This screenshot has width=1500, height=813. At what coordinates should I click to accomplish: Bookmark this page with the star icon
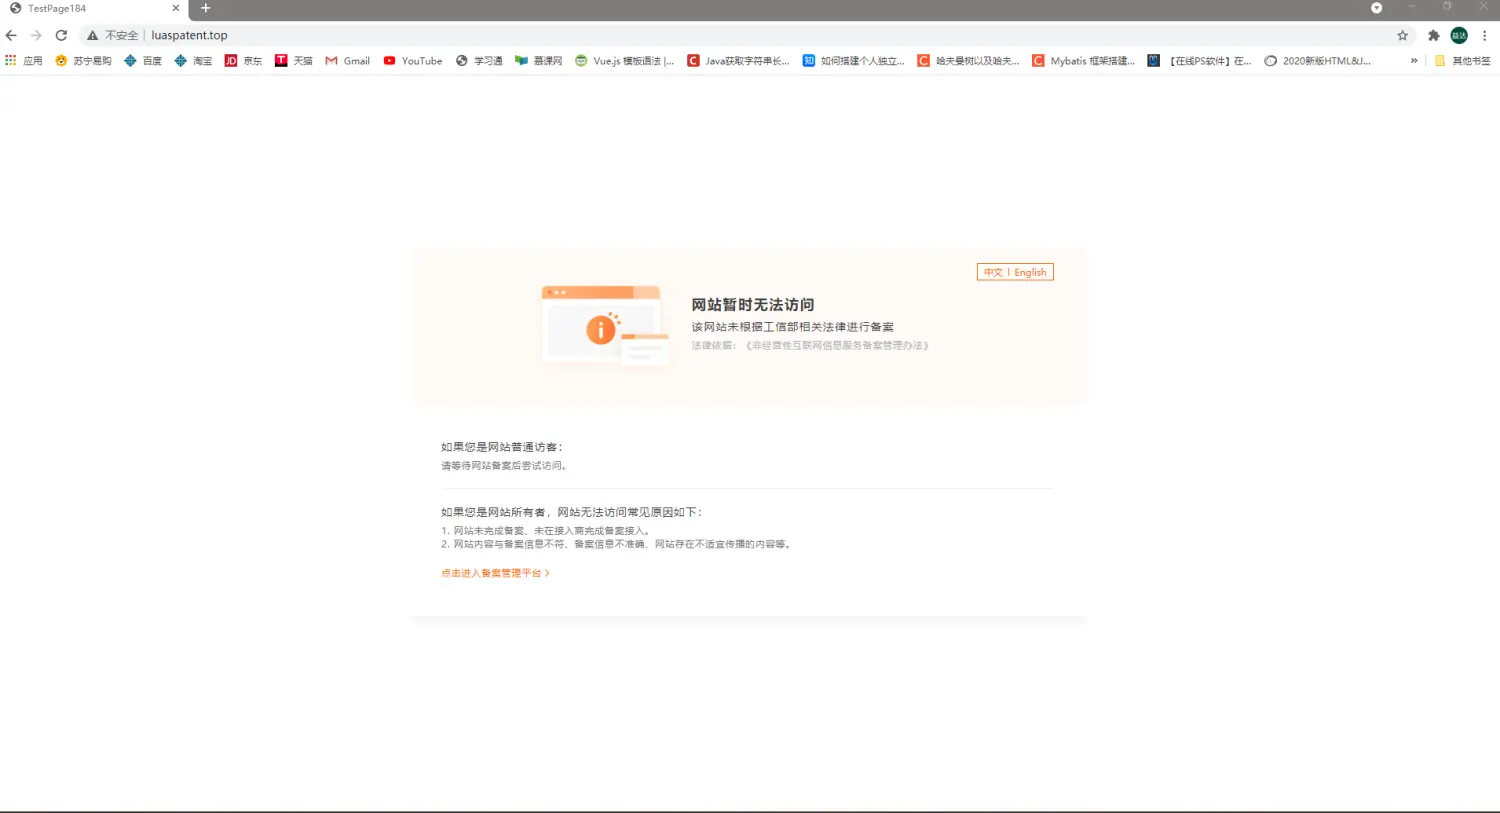point(1402,35)
